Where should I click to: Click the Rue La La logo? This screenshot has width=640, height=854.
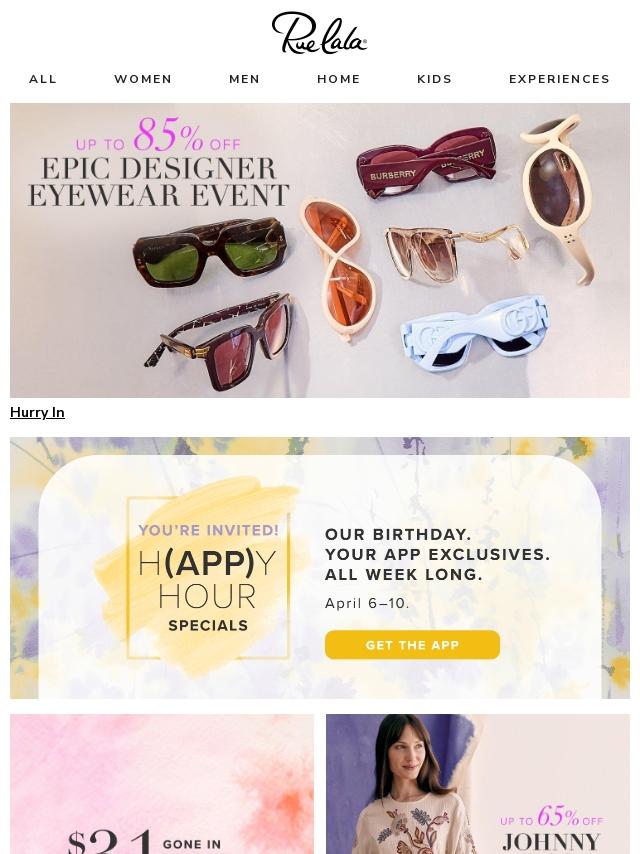click(319, 33)
